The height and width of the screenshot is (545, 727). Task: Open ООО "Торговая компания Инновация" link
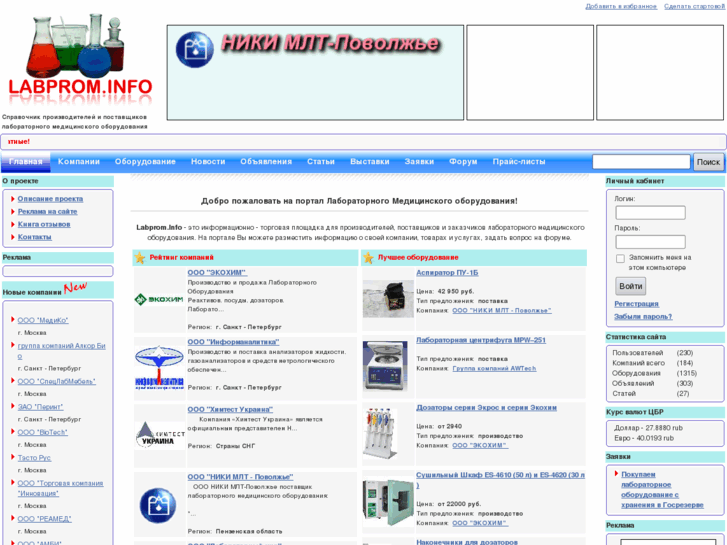point(60,488)
